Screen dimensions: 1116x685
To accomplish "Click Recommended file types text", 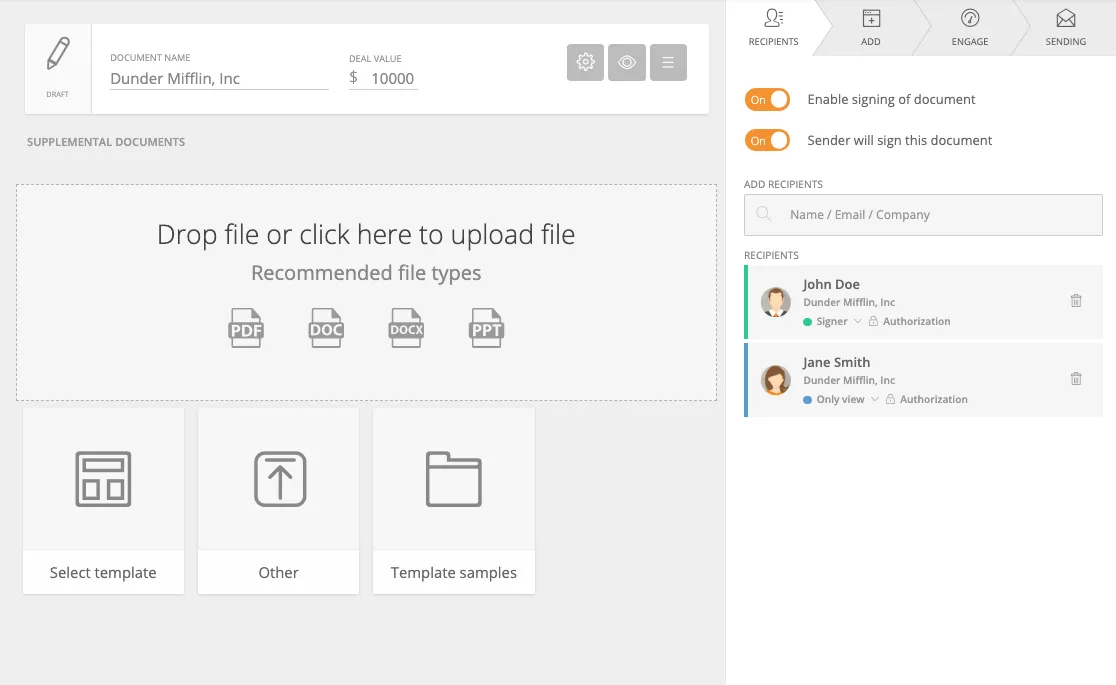I will point(366,273).
